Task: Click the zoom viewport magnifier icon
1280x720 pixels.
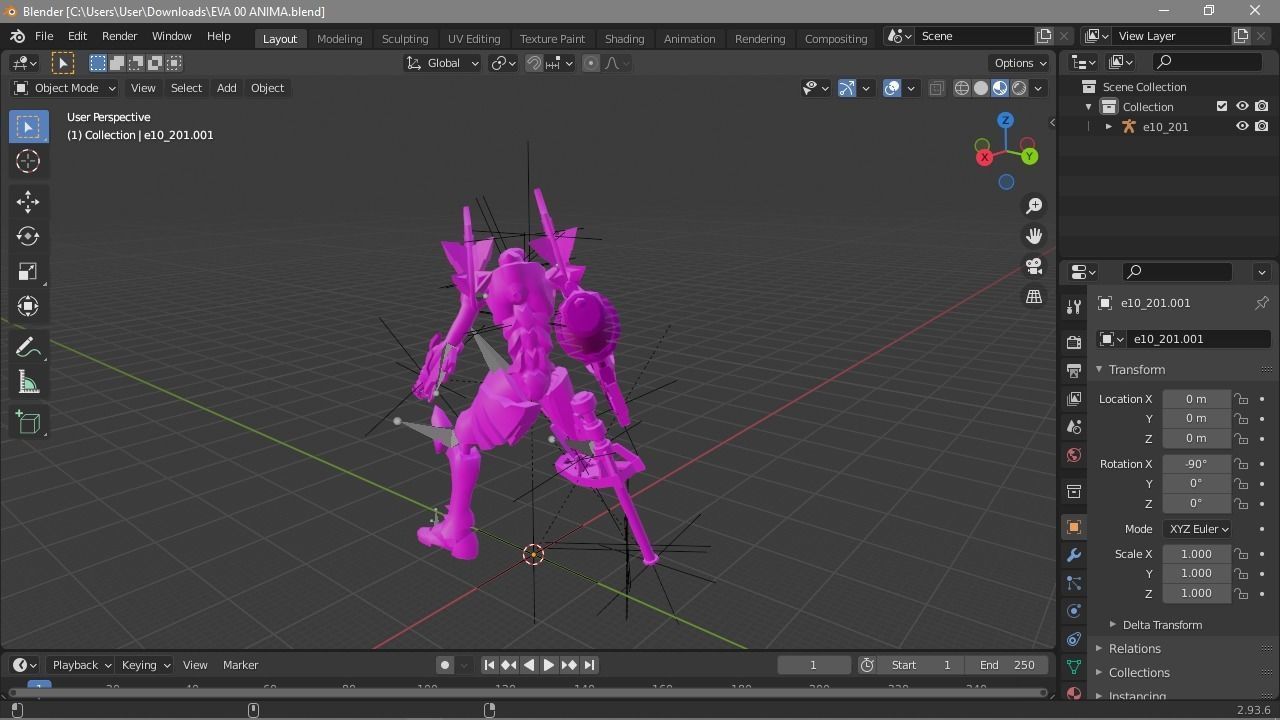Action: pos(1034,206)
